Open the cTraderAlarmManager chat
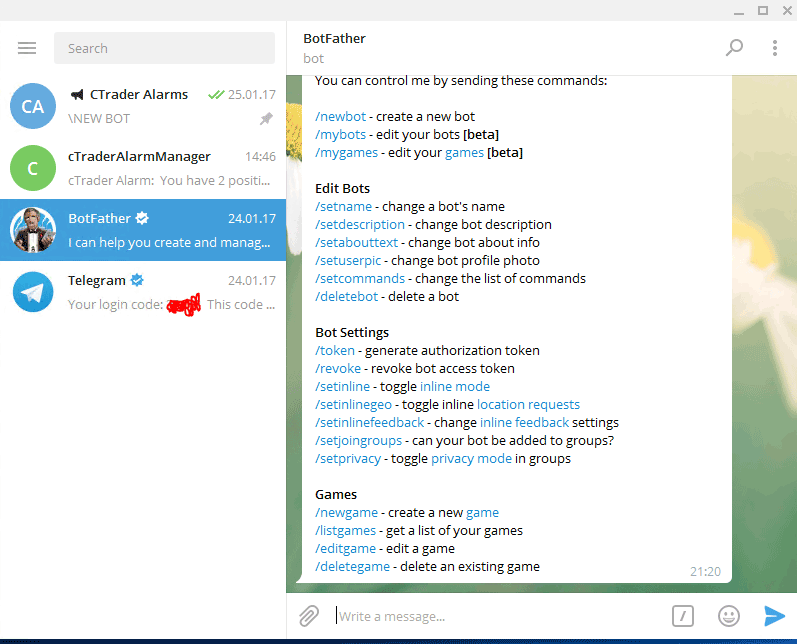This screenshot has width=797, height=644. tap(170, 168)
